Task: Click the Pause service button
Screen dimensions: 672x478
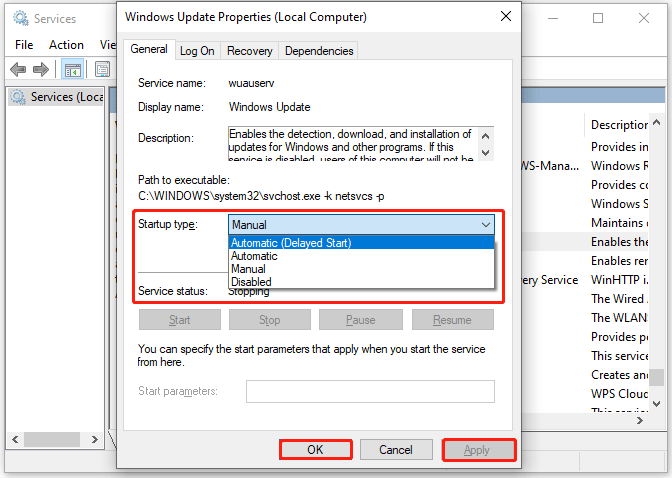Action: click(x=360, y=320)
